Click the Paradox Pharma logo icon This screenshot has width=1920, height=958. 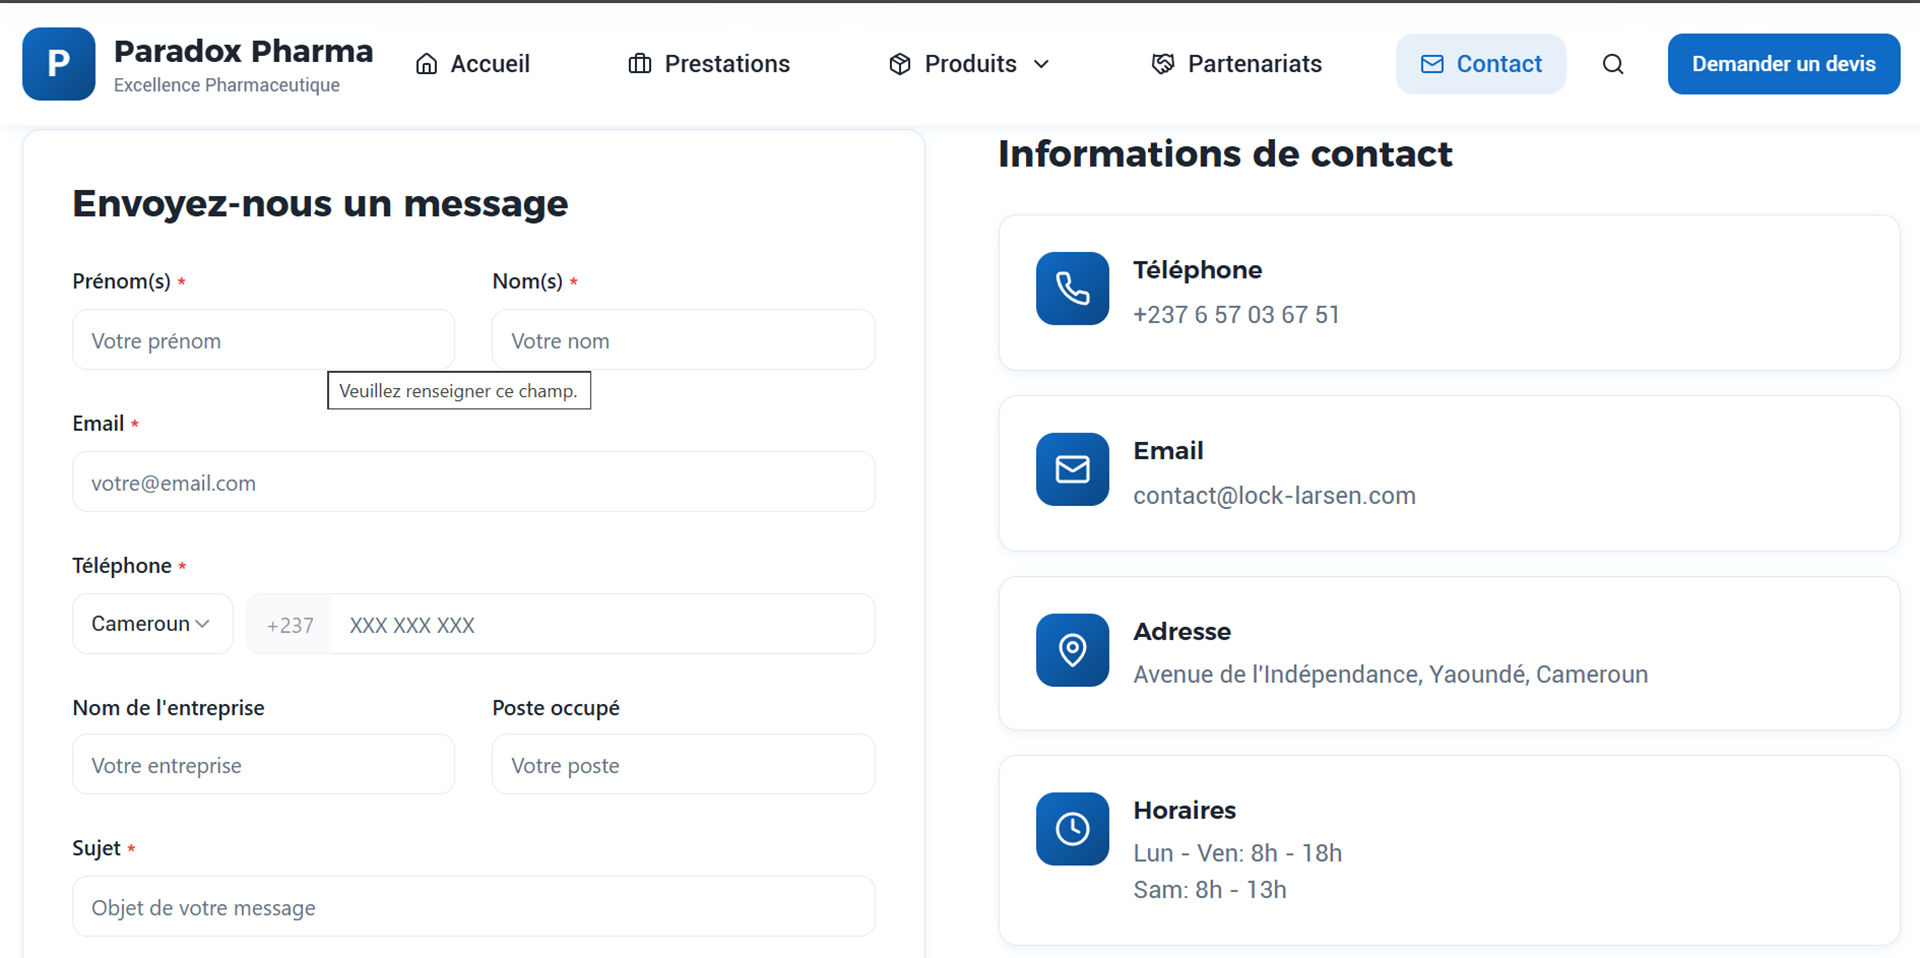click(x=58, y=63)
